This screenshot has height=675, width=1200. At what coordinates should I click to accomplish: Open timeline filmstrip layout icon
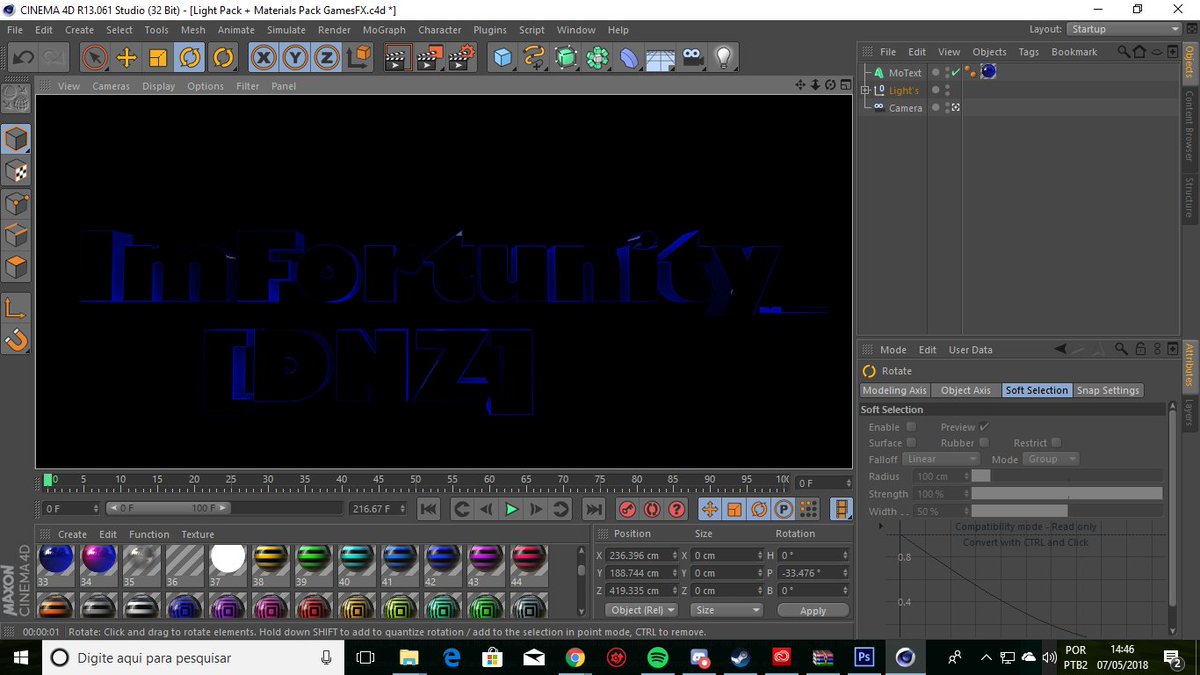843,509
